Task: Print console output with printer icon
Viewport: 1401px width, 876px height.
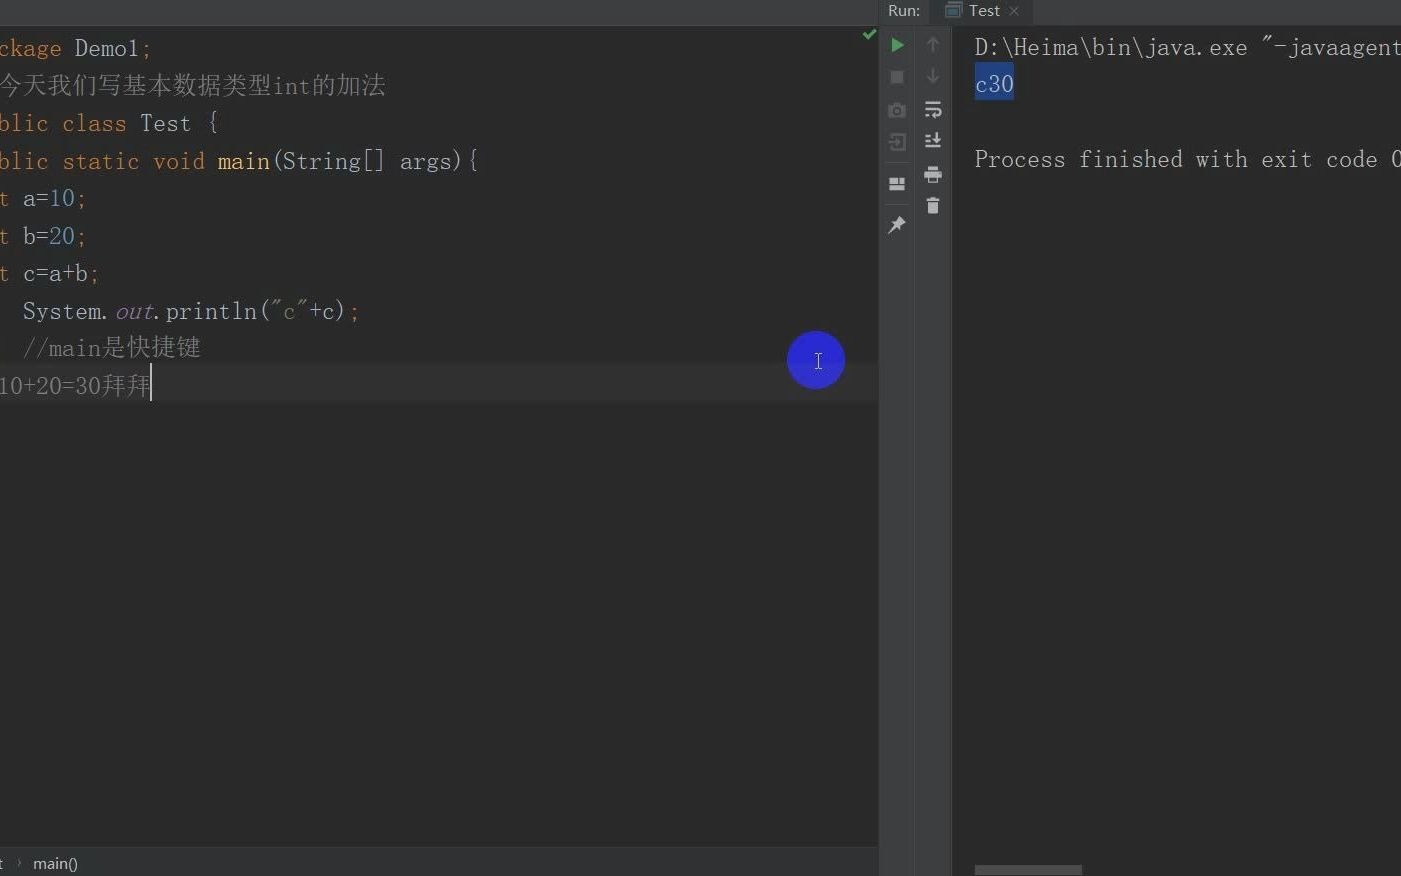Action: (x=933, y=175)
